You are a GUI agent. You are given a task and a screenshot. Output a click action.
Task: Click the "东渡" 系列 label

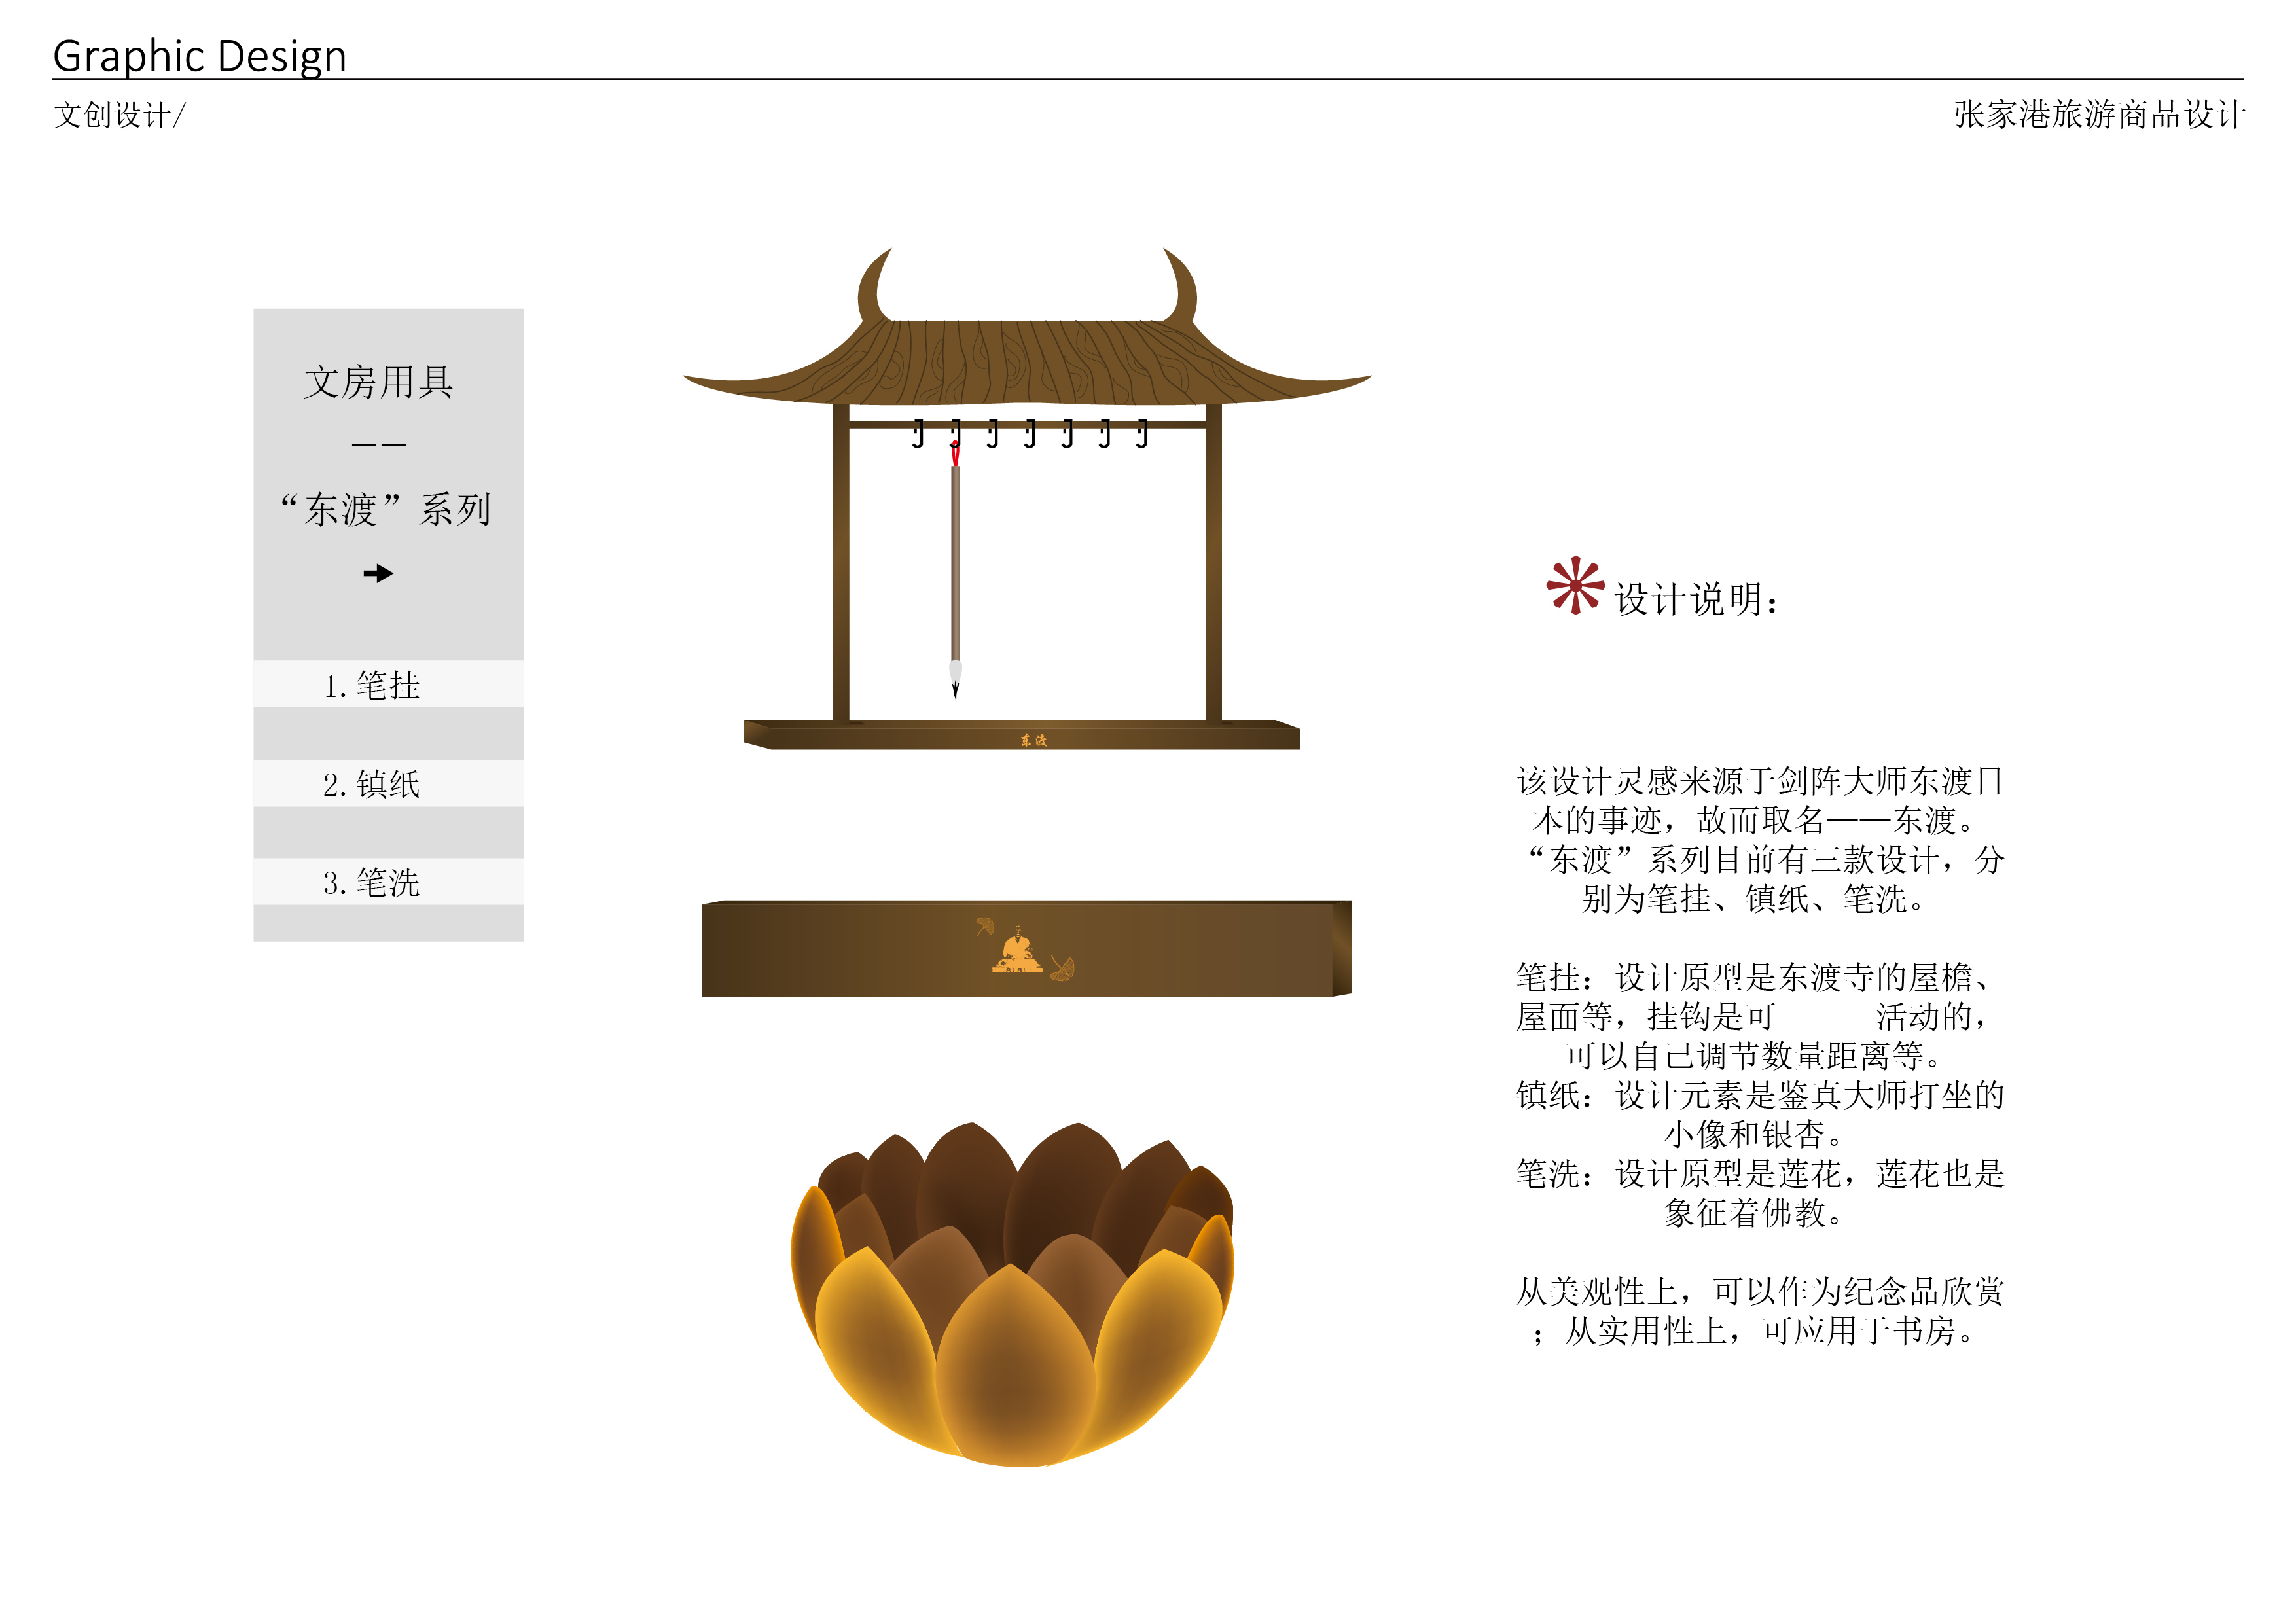(x=386, y=509)
